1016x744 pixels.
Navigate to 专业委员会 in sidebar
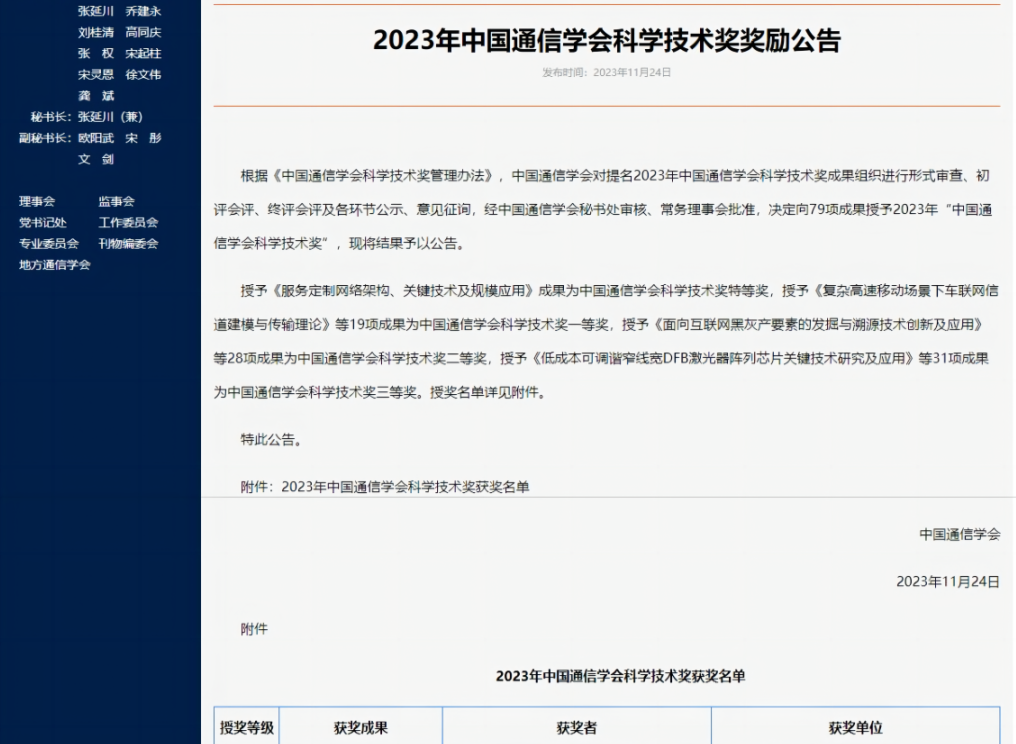(x=49, y=243)
